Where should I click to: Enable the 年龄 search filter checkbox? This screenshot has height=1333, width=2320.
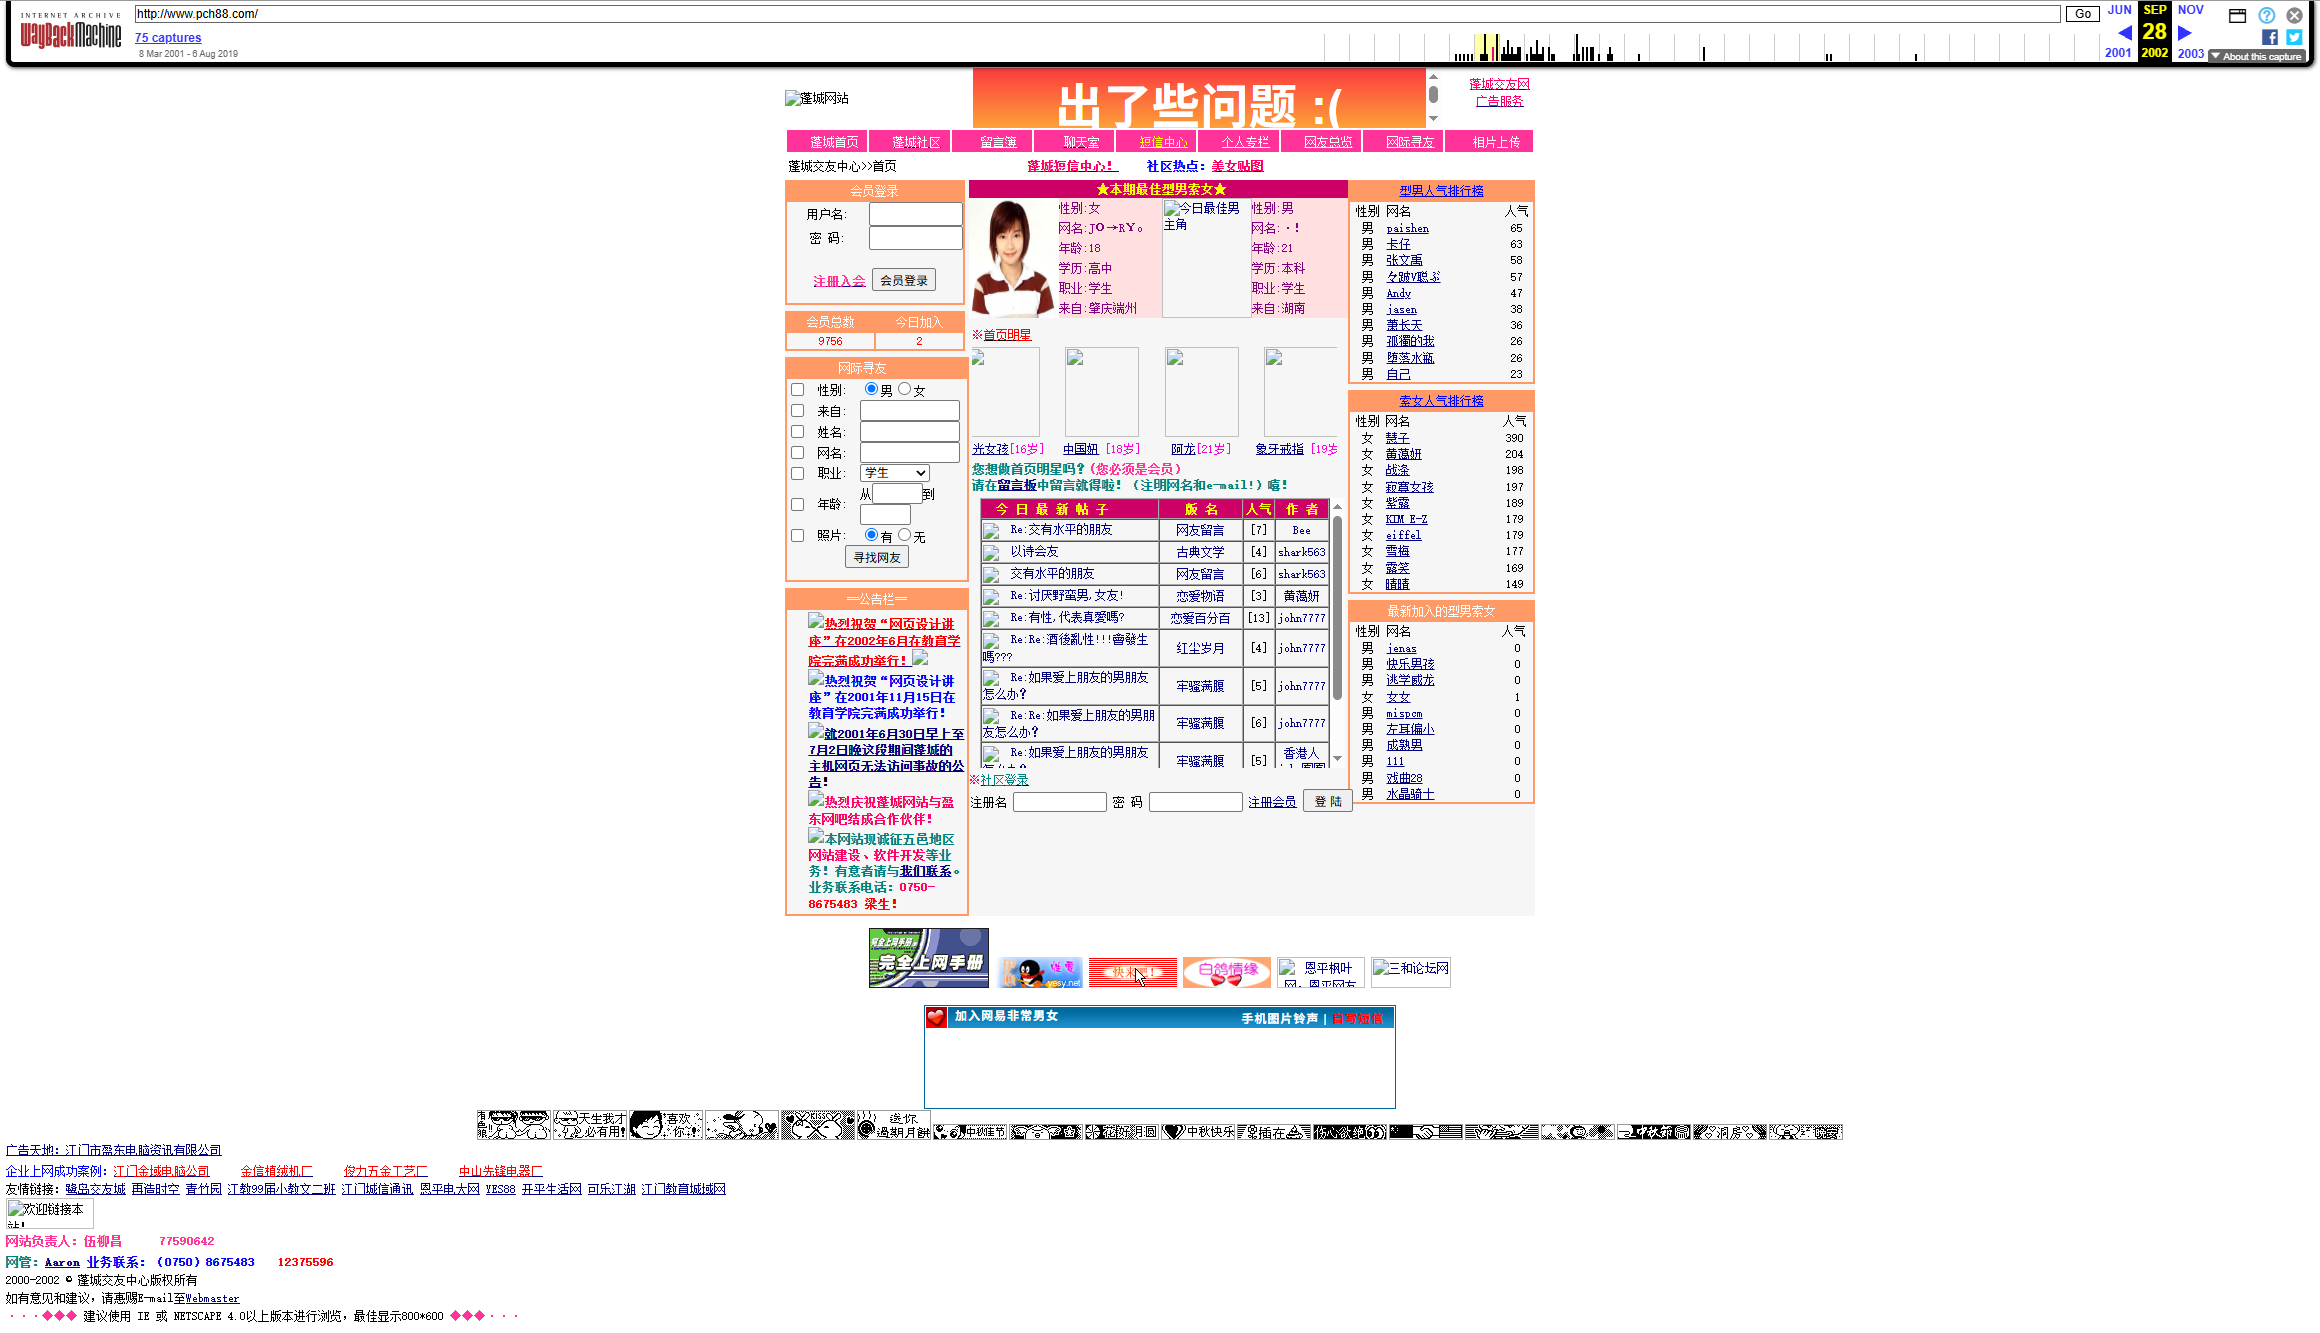click(797, 505)
